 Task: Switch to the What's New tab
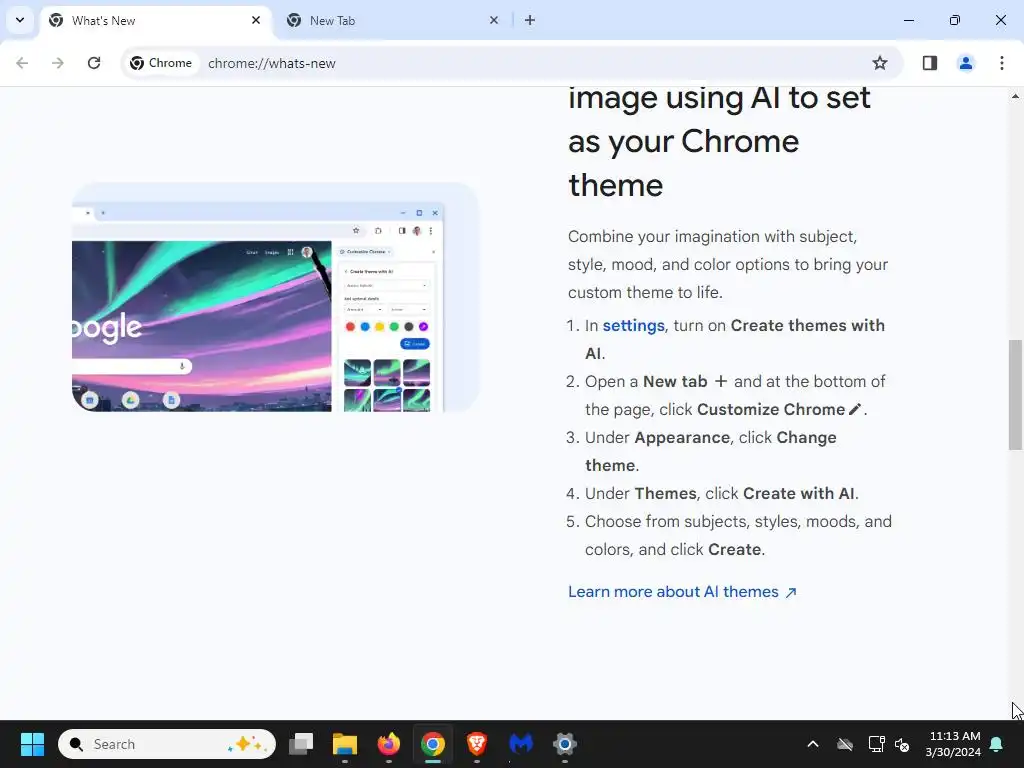click(156, 20)
